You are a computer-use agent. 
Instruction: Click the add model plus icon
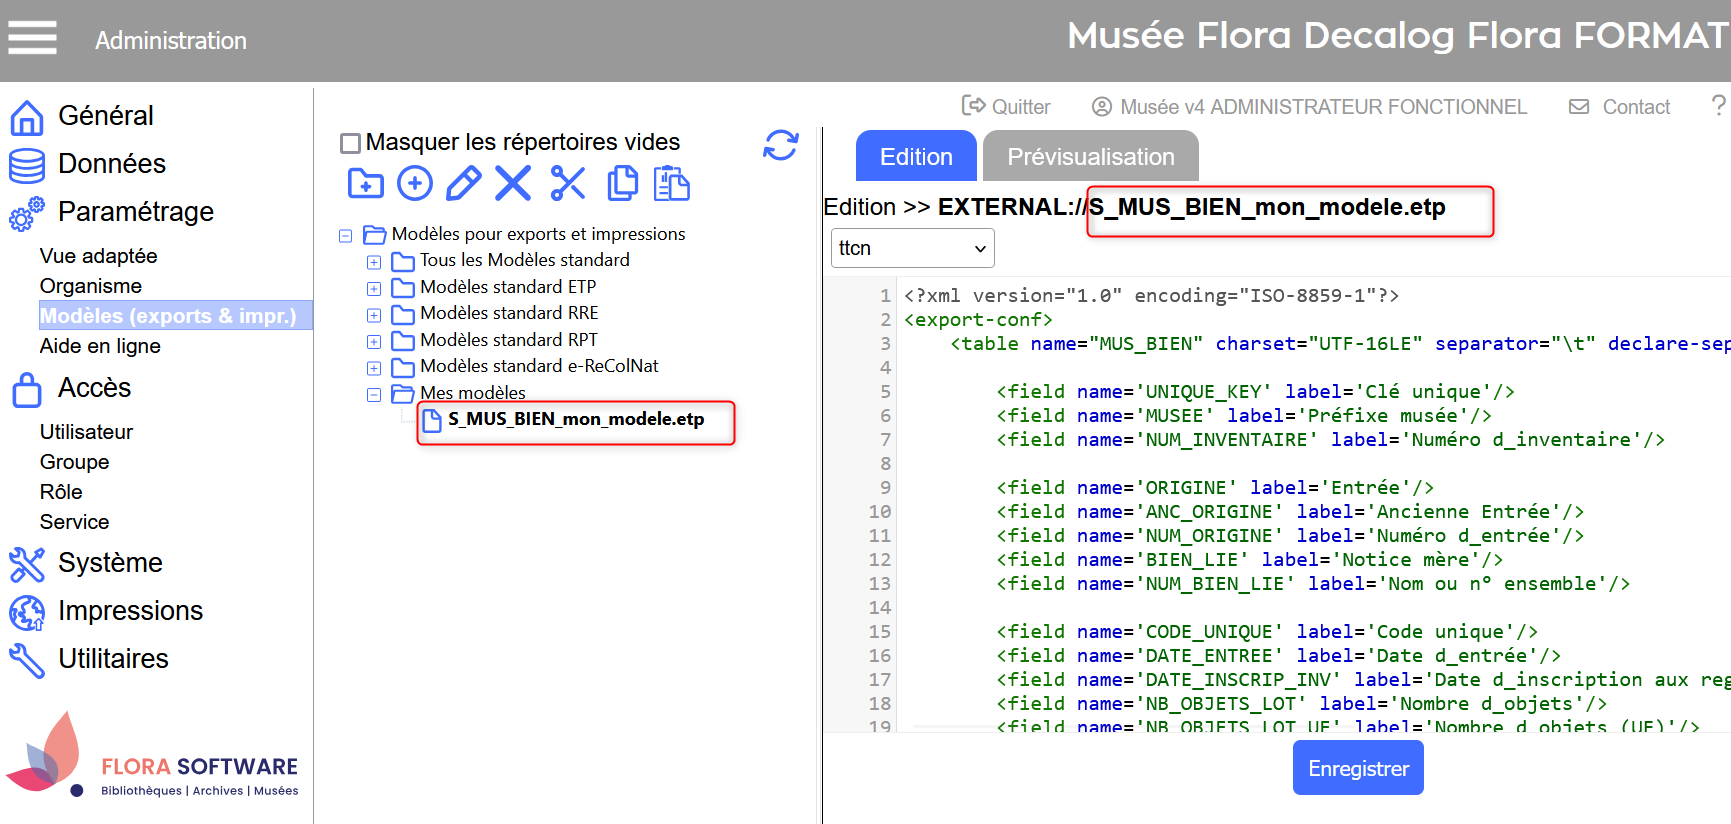coord(415,184)
